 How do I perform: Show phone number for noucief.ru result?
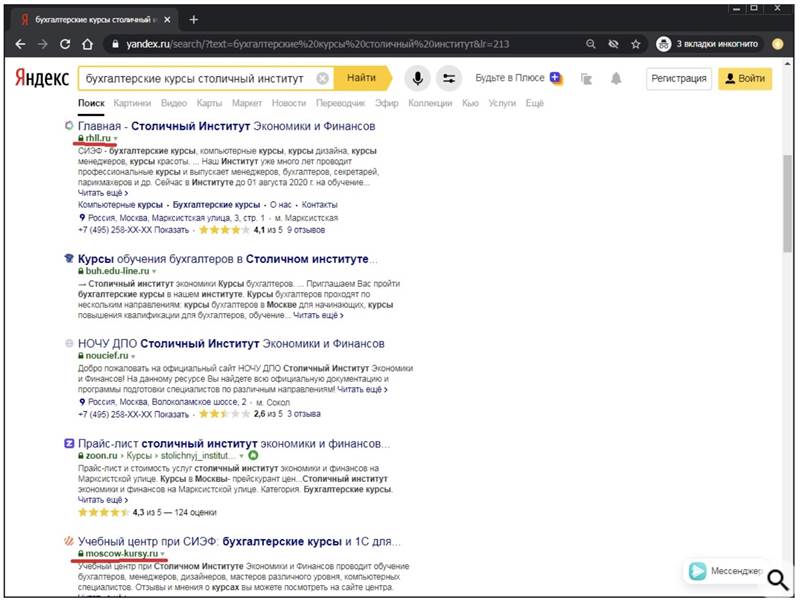point(171,414)
